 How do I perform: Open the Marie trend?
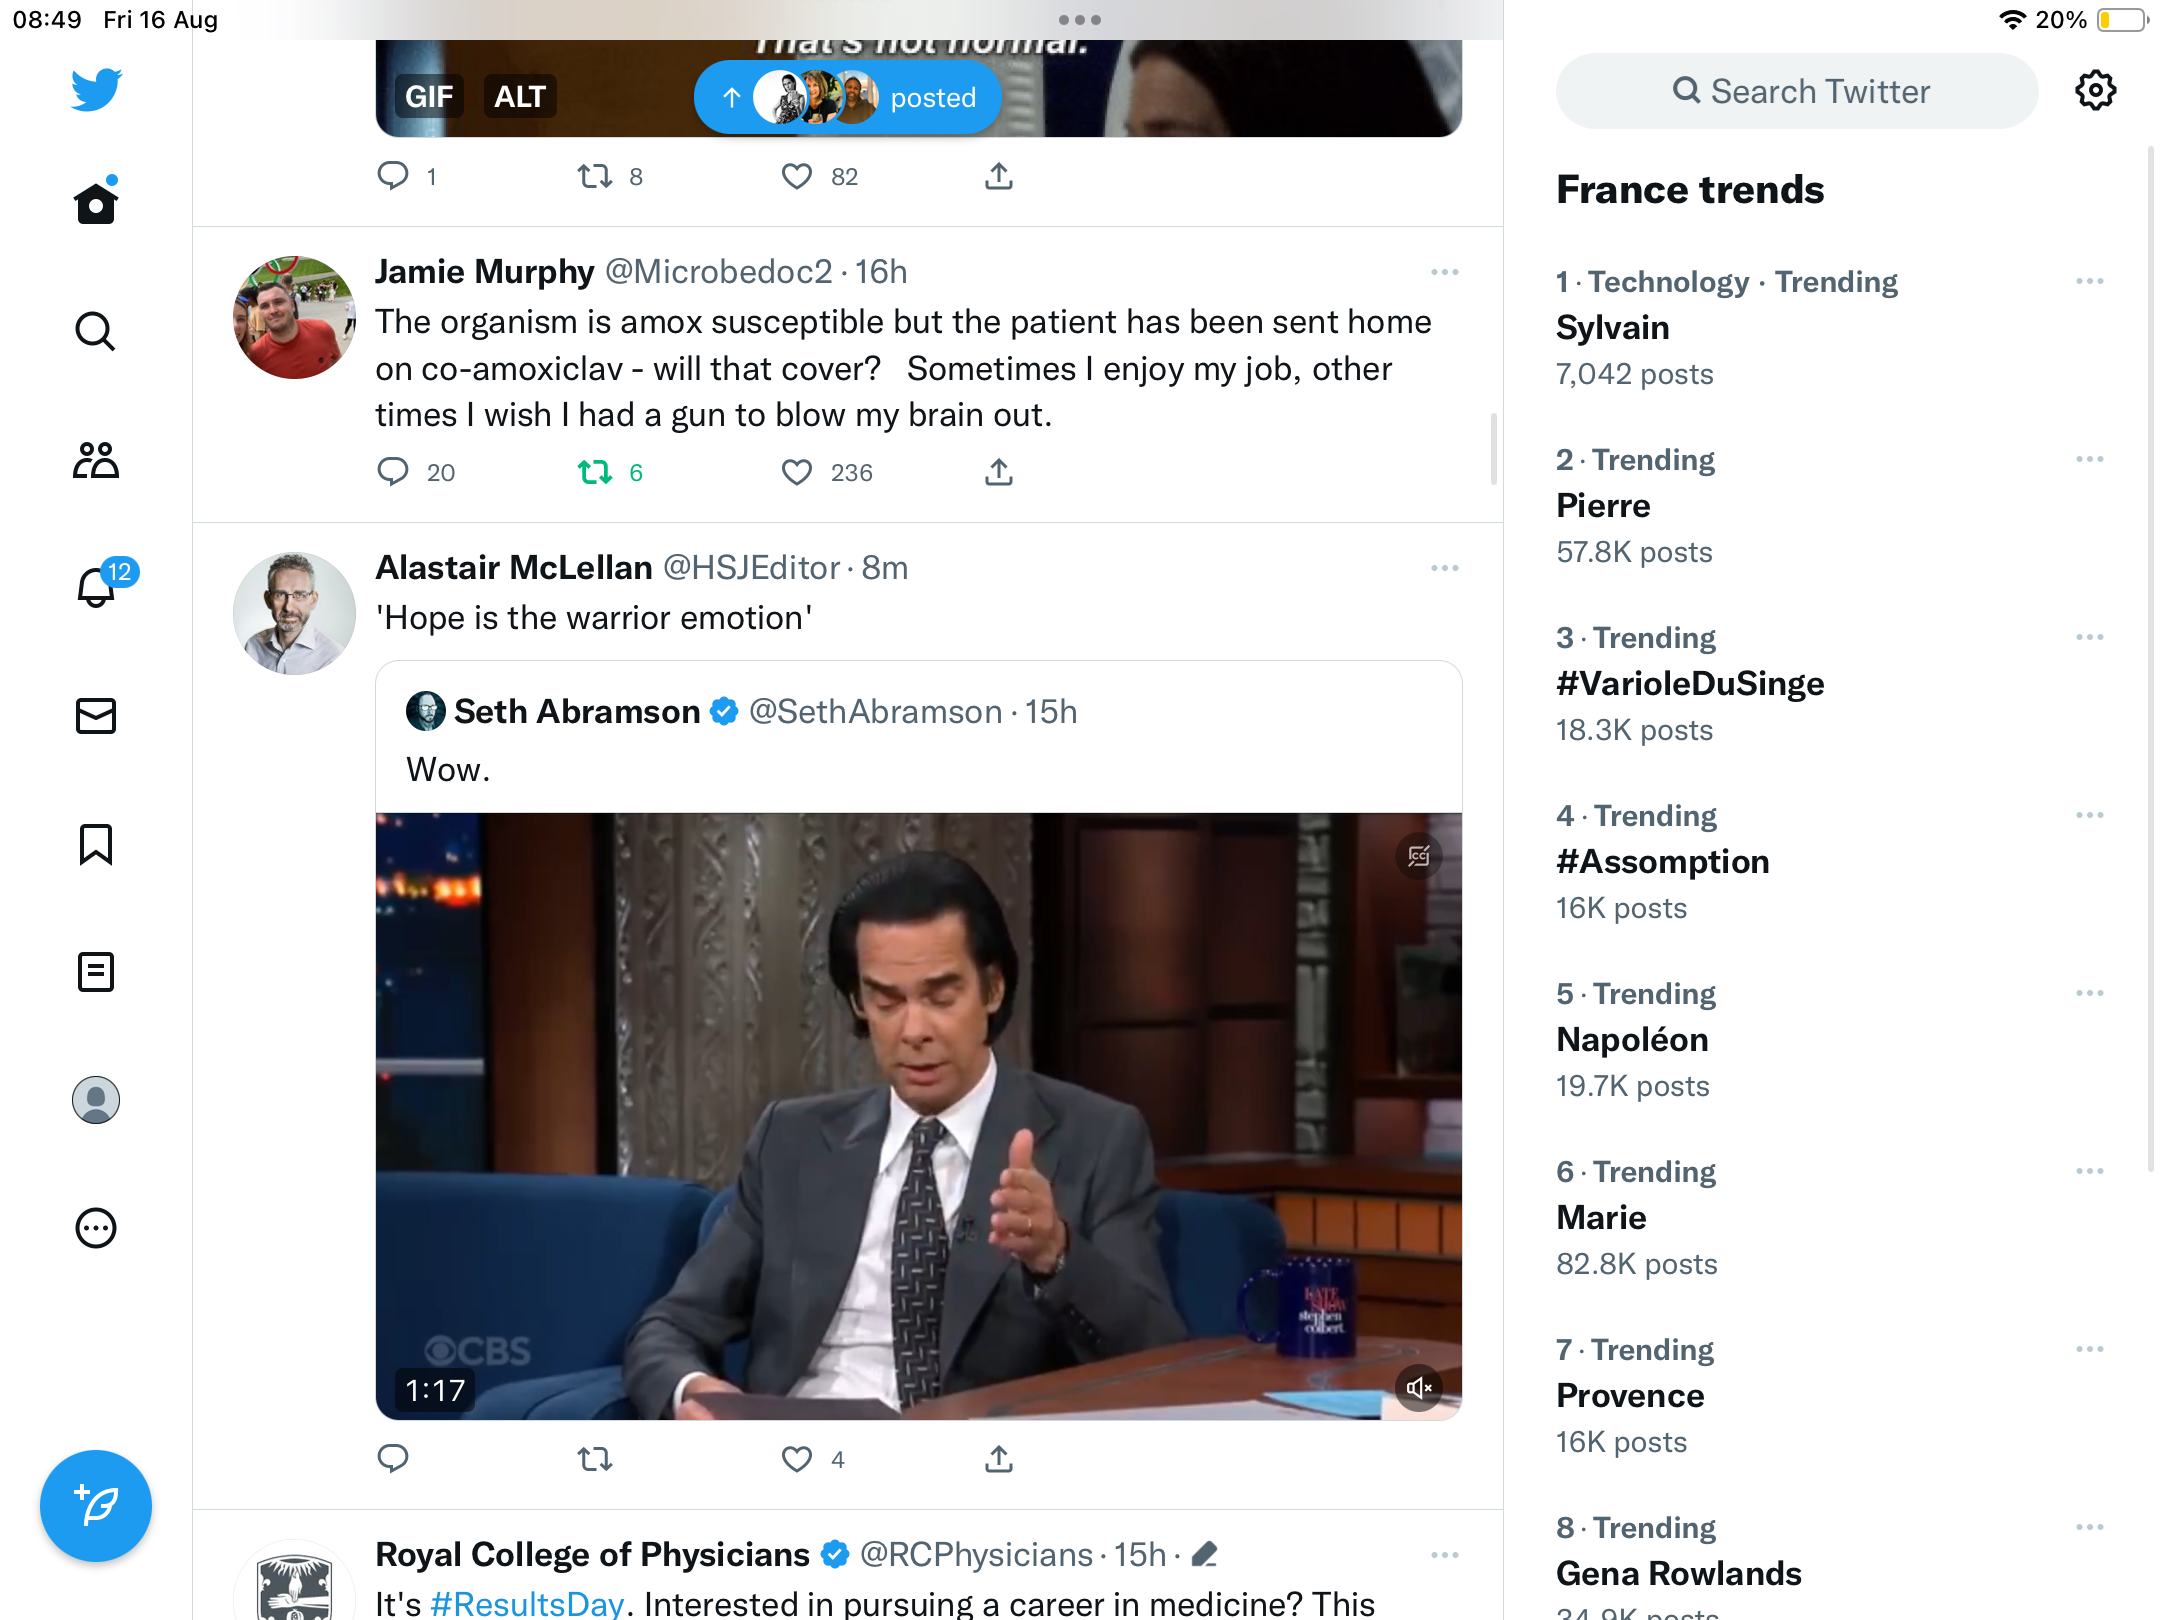pyautogui.click(x=1601, y=1218)
